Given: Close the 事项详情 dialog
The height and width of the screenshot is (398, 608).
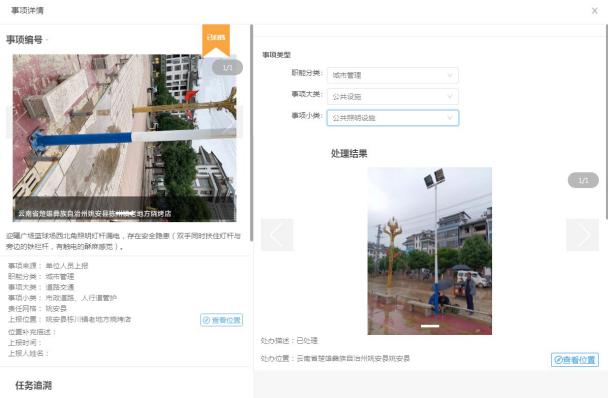Looking at the screenshot, I should [x=594, y=11].
